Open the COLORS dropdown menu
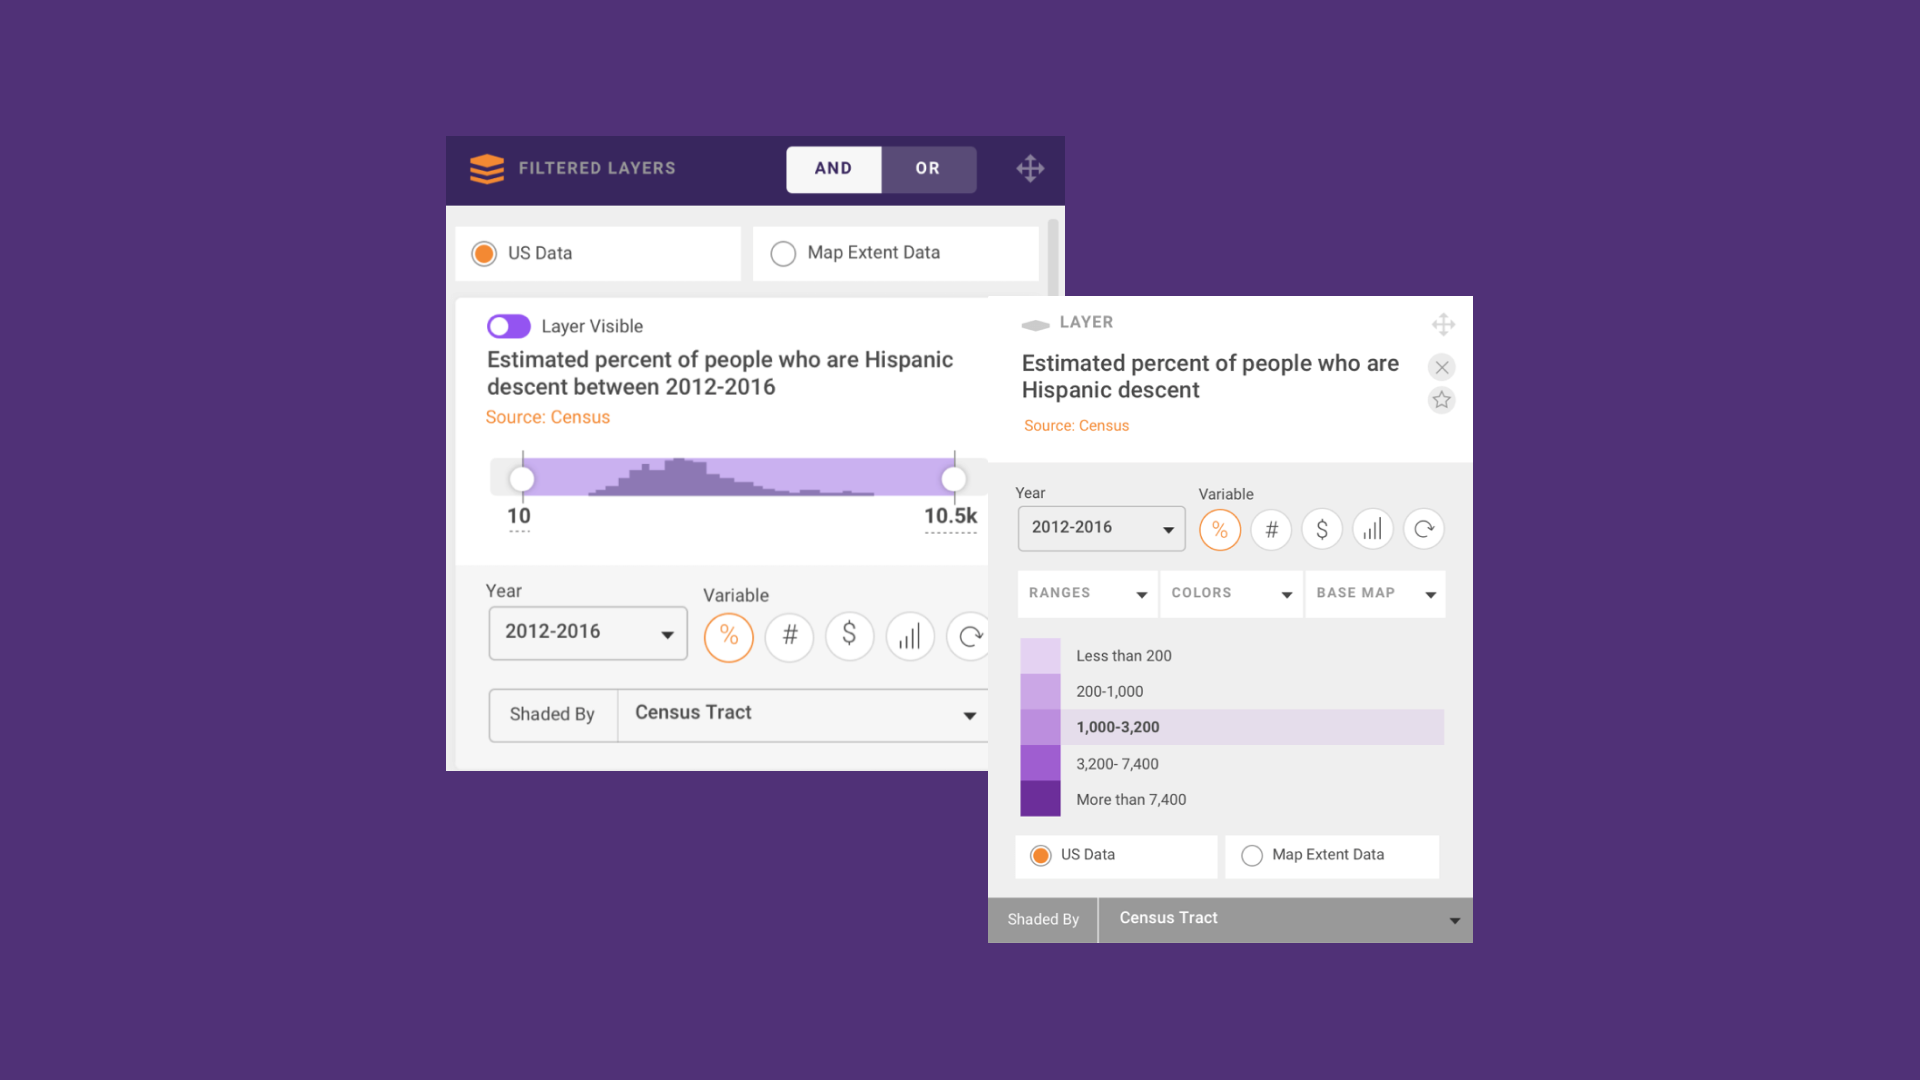This screenshot has width=1920, height=1080. (1226, 593)
